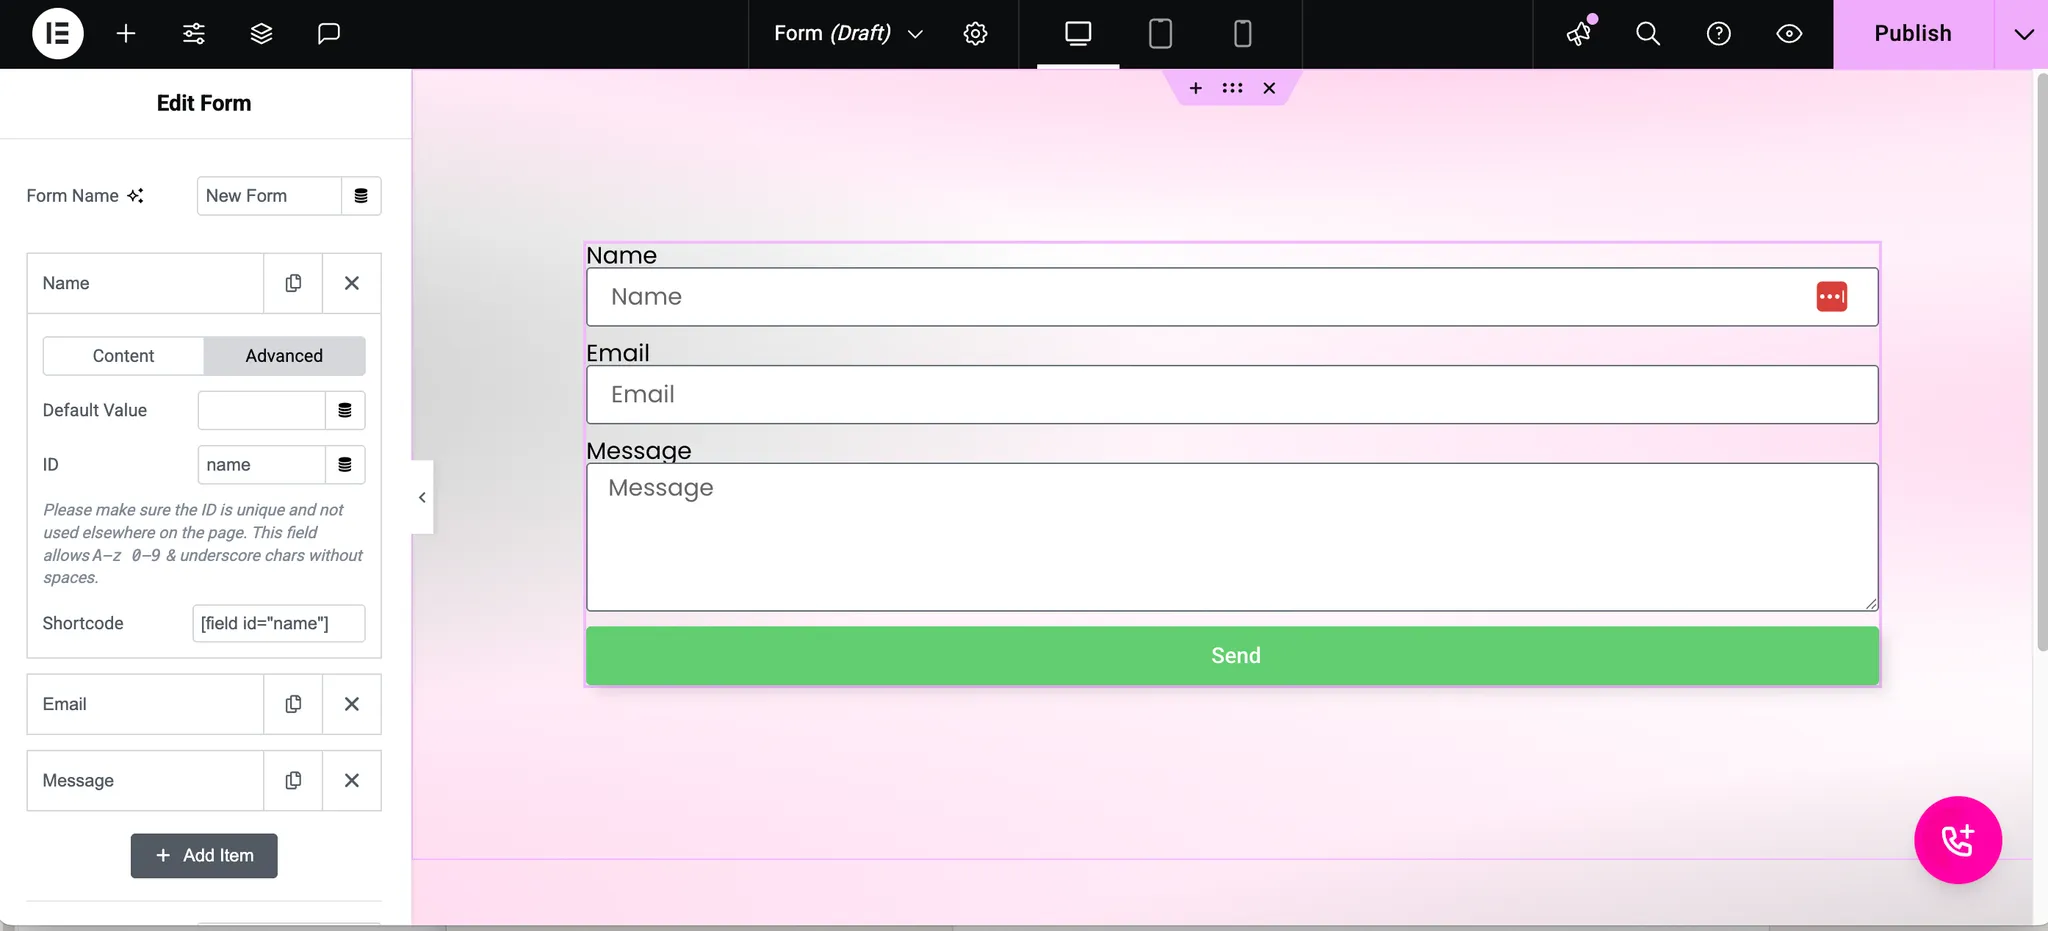Image resolution: width=2048 pixels, height=931 pixels.
Task: Open the Elementor logo menu
Action: 57,33
